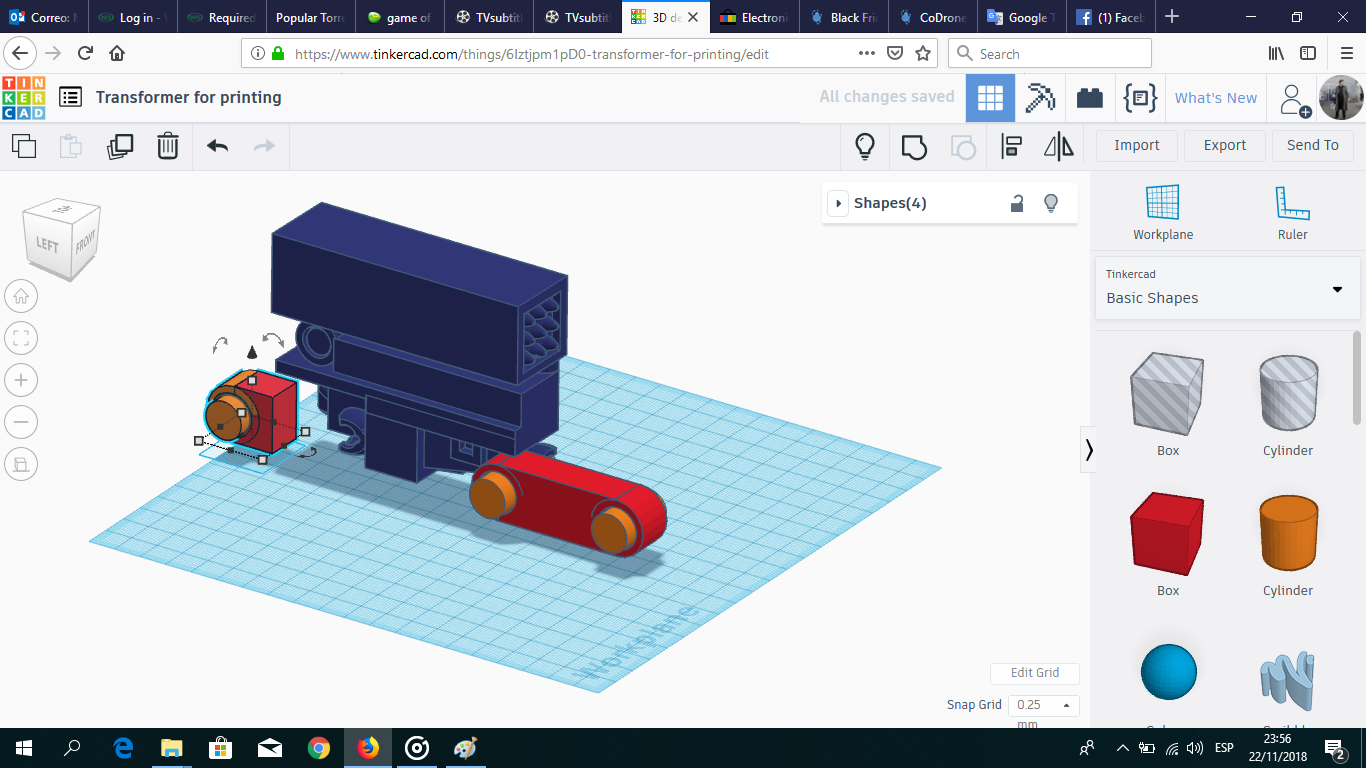Screen dimensions: 1366x768
Task: Click the Show All lightbulb icon
Action: pyautogui.click(x=865, y=146)
